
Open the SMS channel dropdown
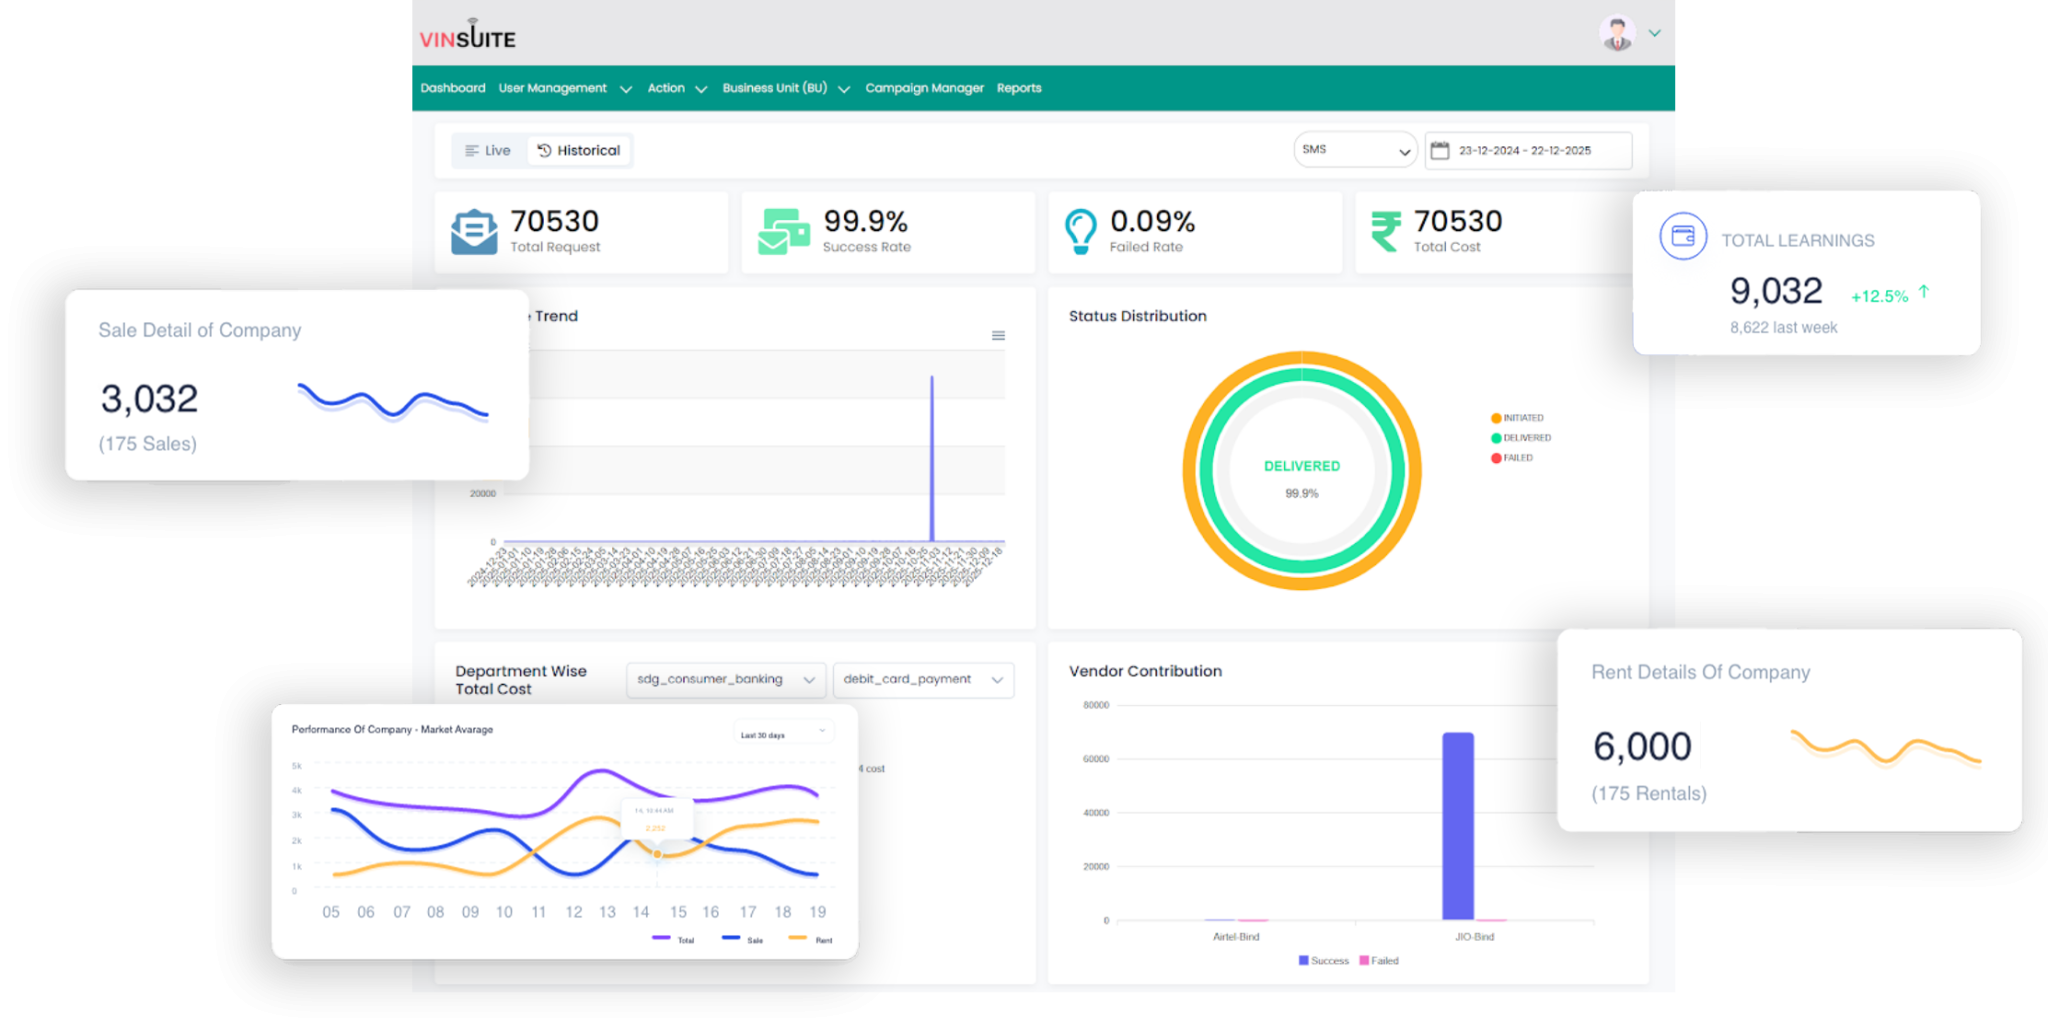pyautogui.click(x=1355, y=150)
